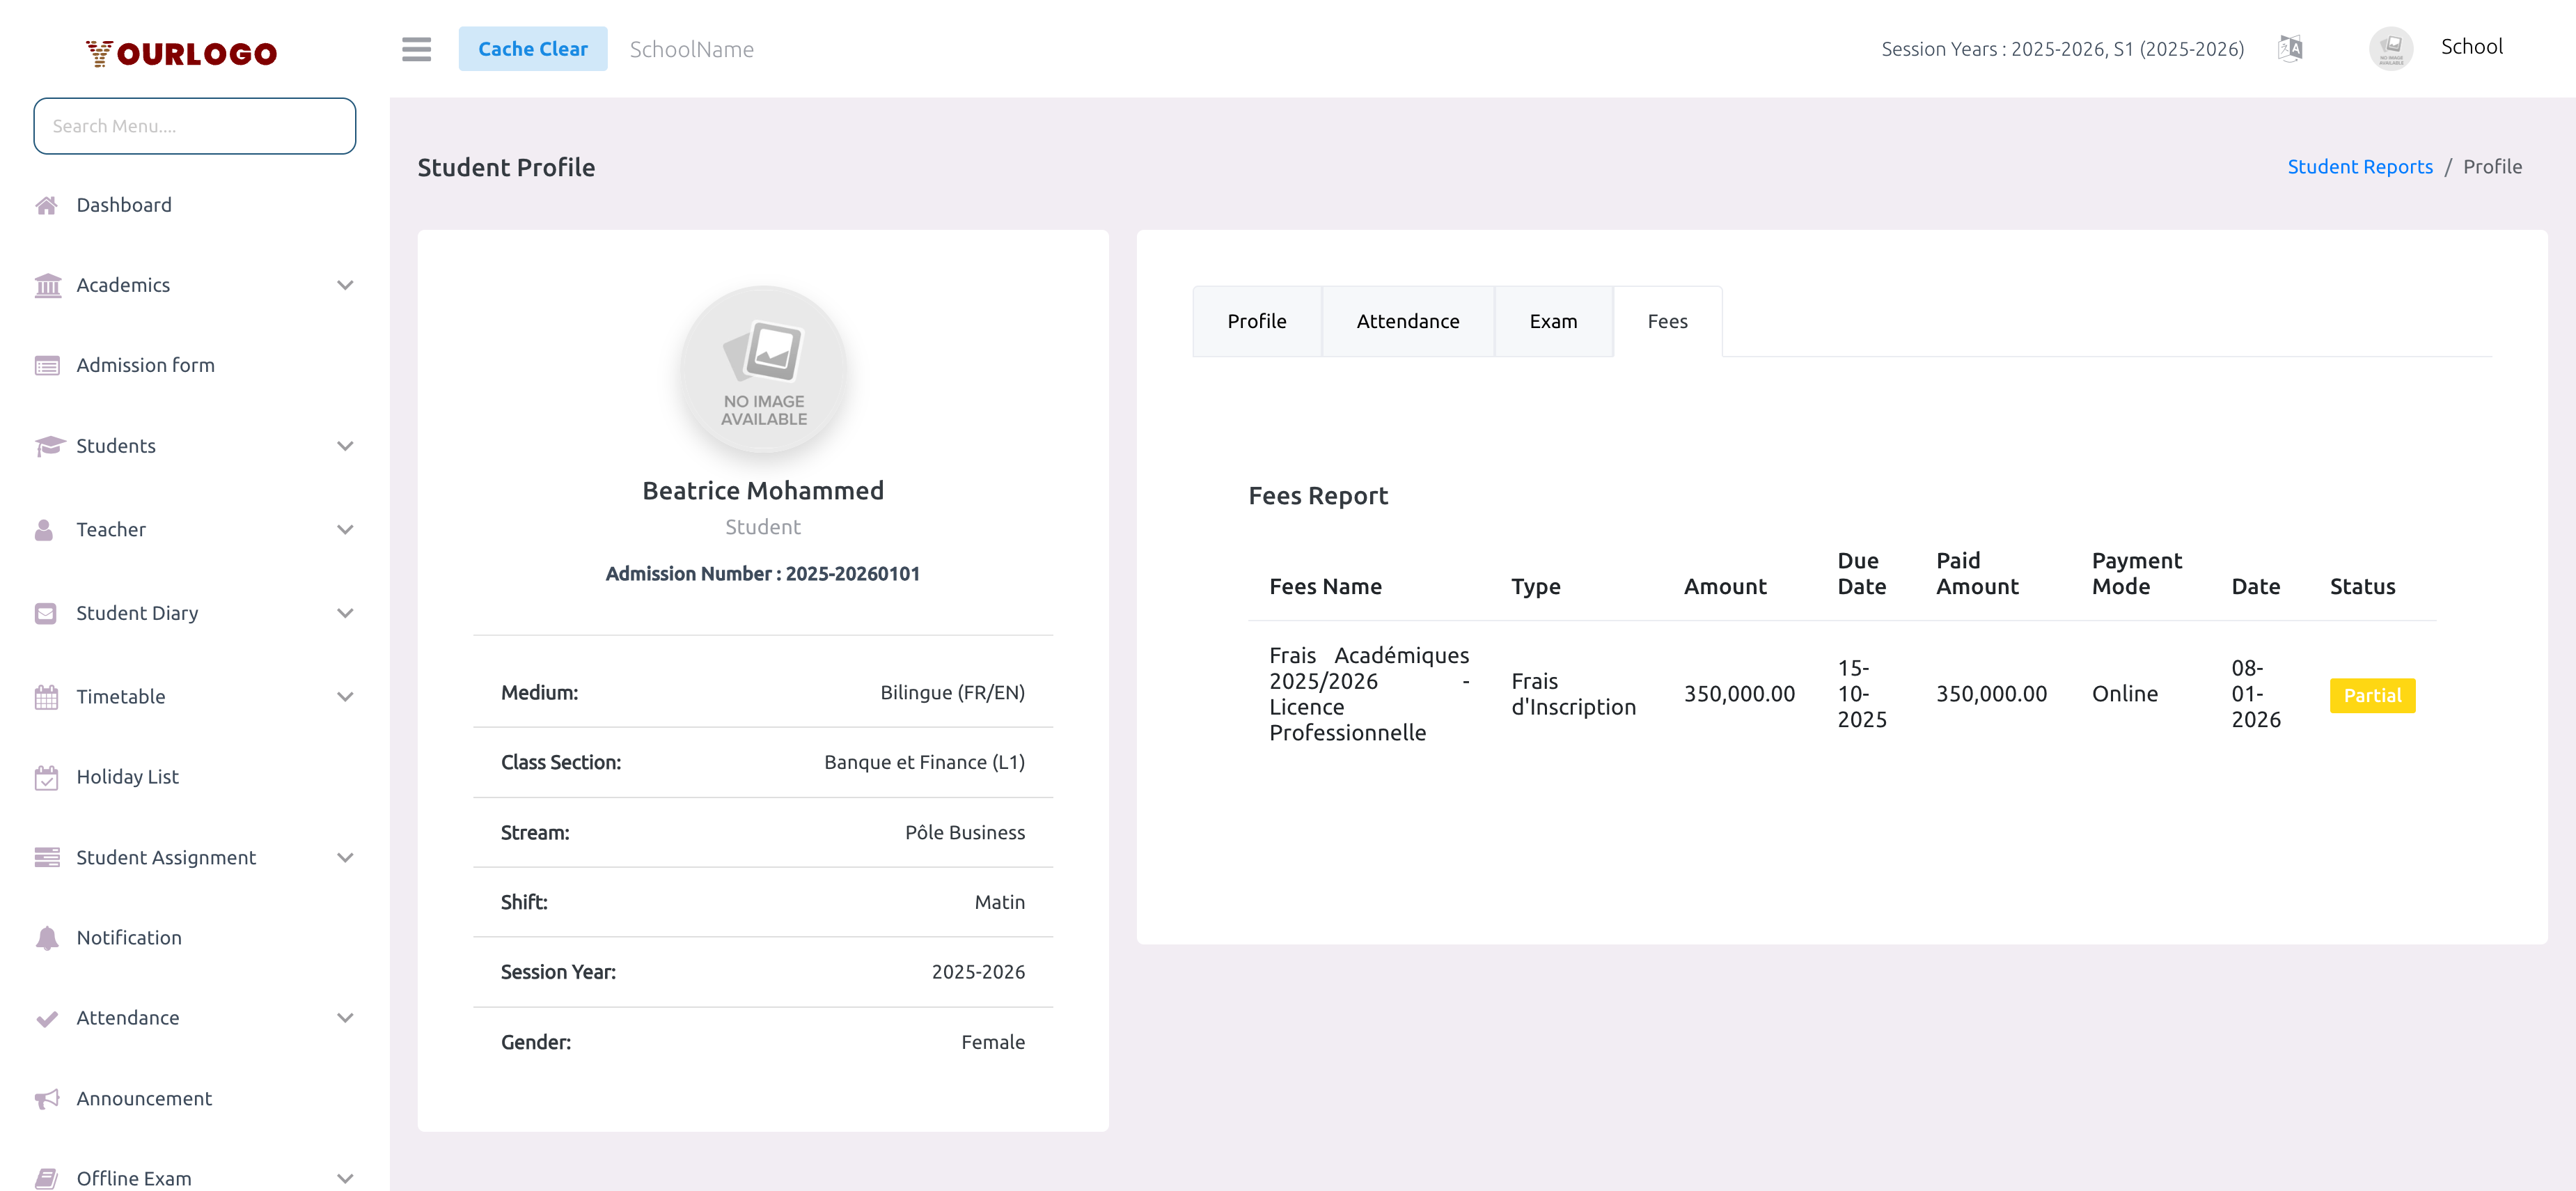Click the Cache Clear button
Screen dimensions: 2576x1191
533,48
